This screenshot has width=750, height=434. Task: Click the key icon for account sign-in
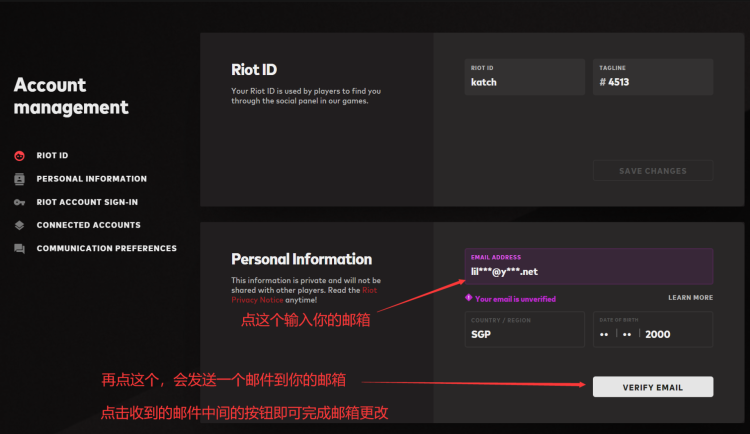[19, 202]
